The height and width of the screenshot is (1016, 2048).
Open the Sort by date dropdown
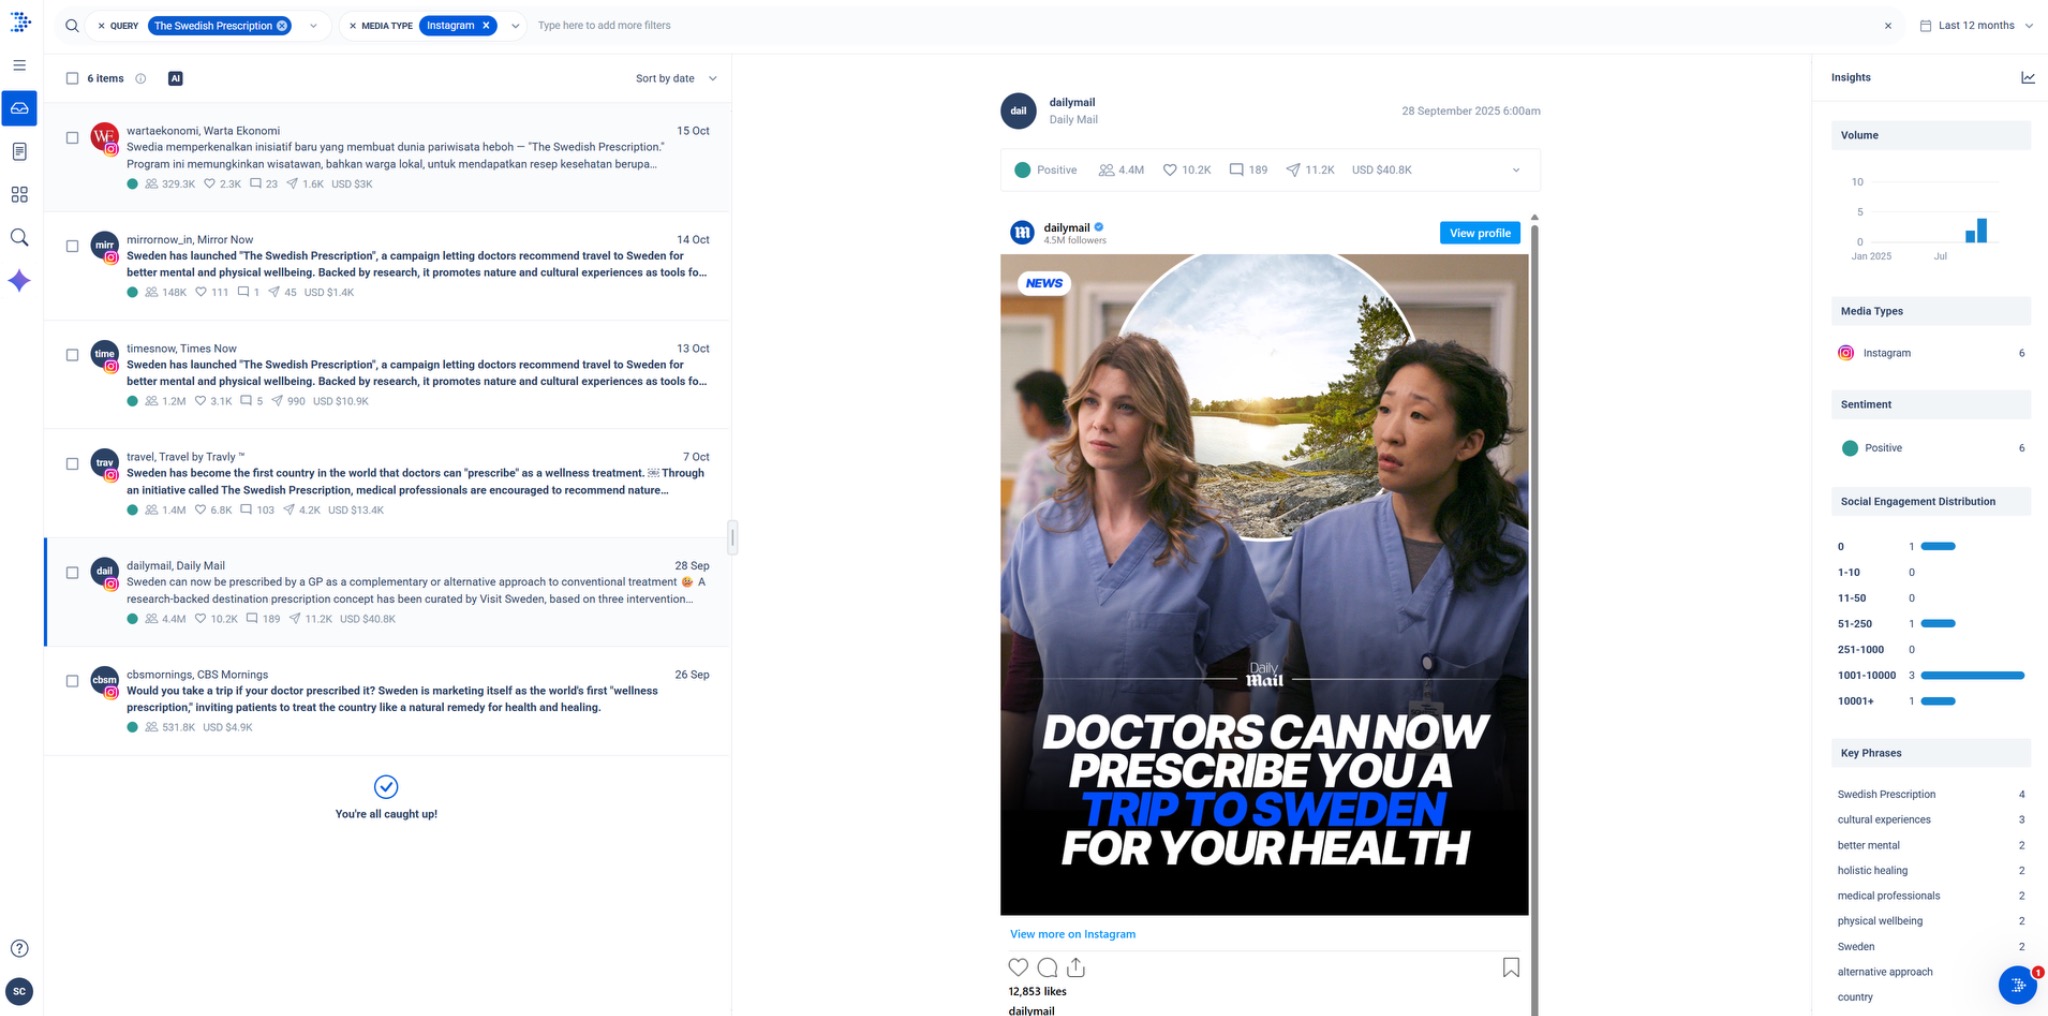(676, 78)
